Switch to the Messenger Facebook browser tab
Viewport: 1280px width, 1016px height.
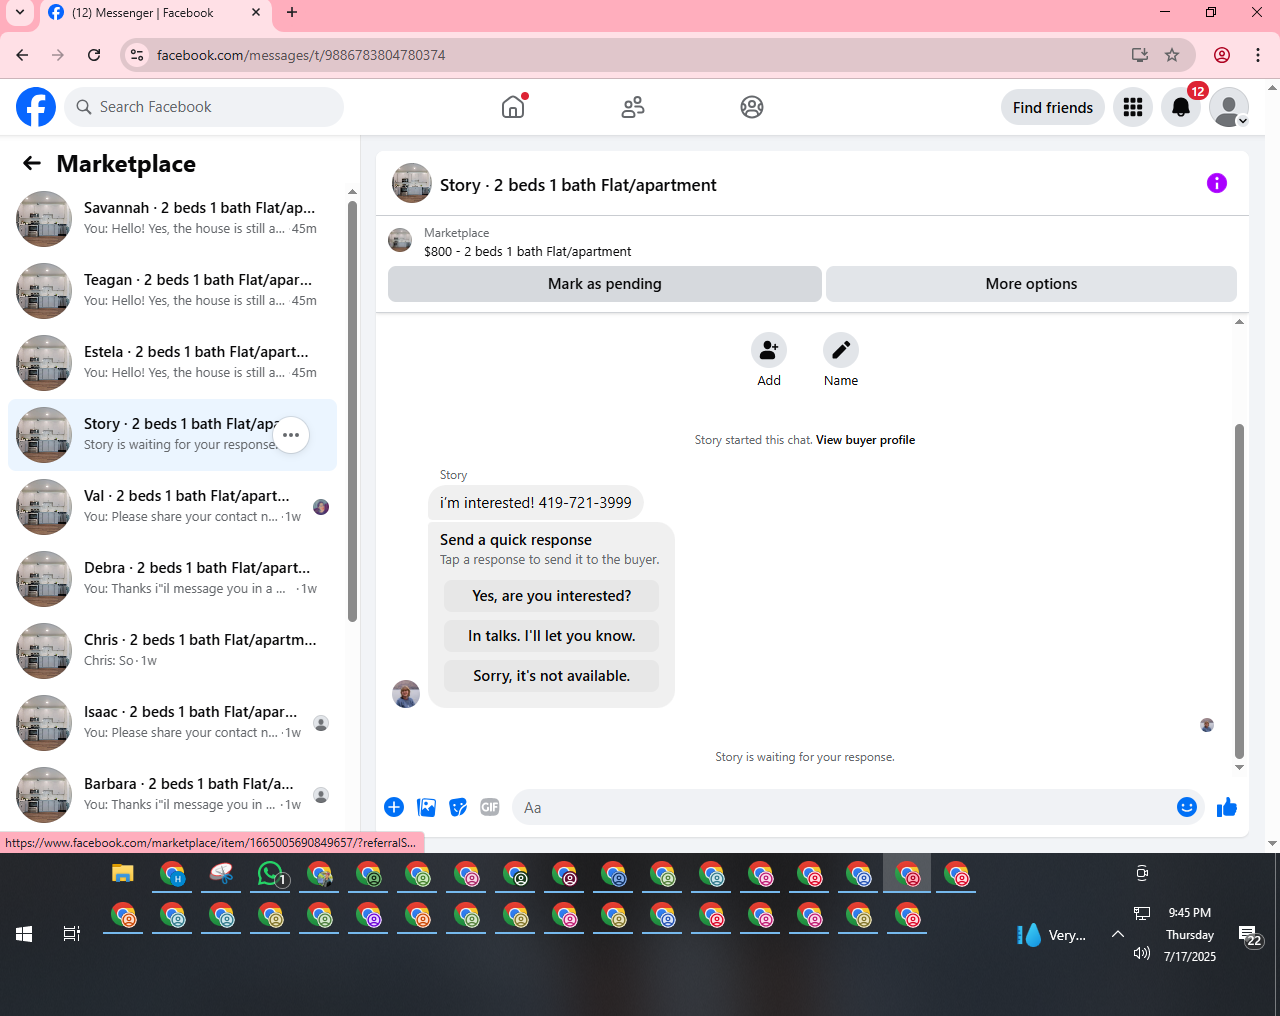coord(156,13)
